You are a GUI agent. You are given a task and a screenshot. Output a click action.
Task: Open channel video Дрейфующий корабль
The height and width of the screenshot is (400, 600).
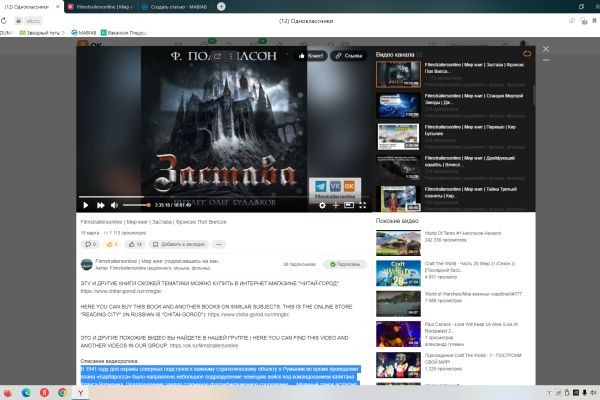(x=398, y=168)
